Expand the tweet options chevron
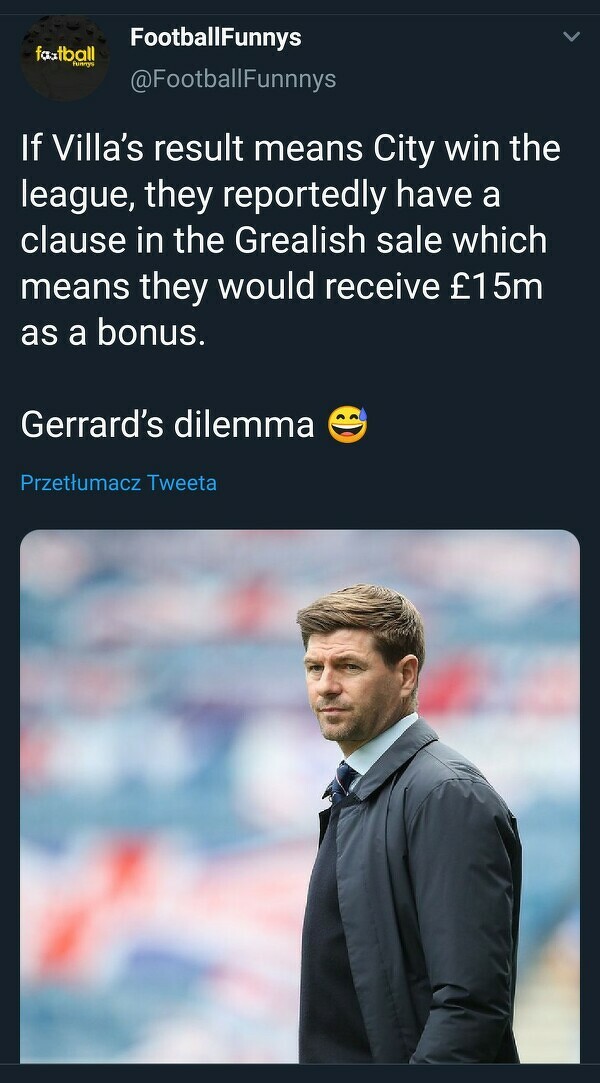Image resolution: width=600 pixels, height=1083 pixels. 571,38
